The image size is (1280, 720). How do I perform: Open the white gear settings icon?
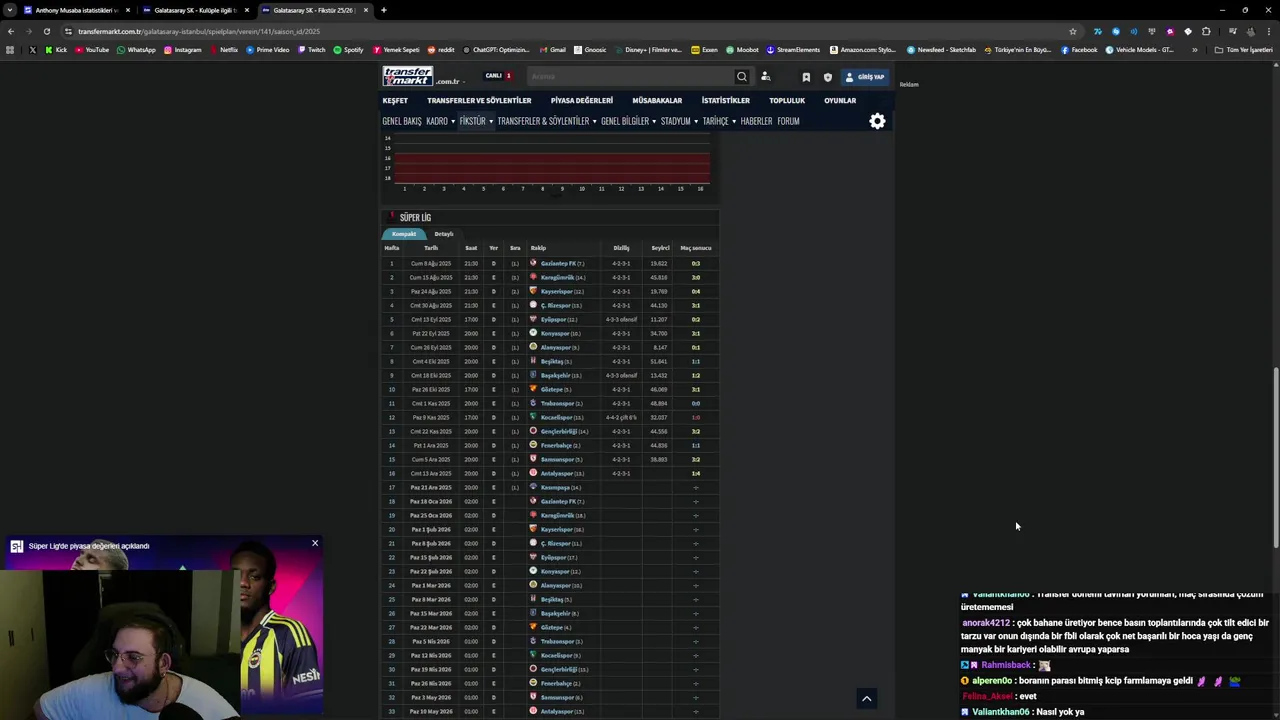[x=877, y=121]
